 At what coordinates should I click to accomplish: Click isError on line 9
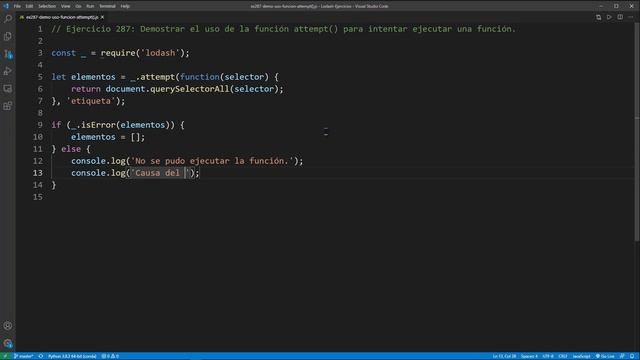tap(98, 125)
